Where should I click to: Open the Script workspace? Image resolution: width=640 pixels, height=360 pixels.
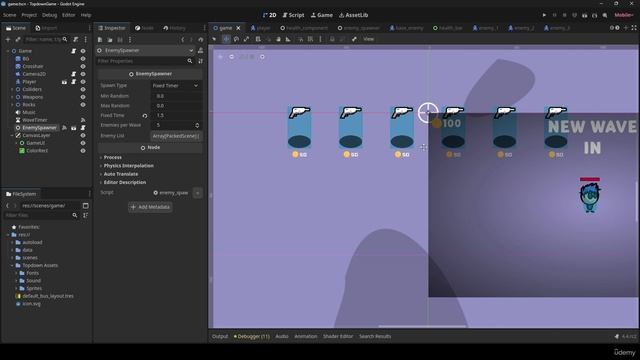pos(293,15)
